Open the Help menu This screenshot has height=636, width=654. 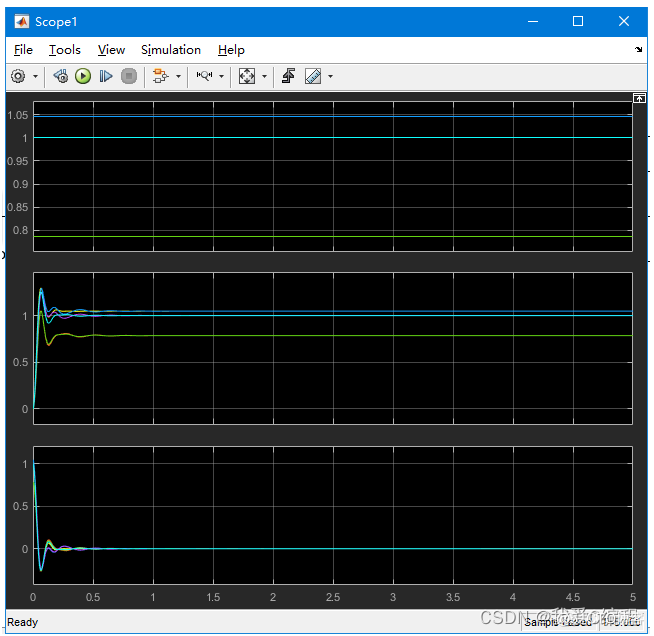coord(231,50)
